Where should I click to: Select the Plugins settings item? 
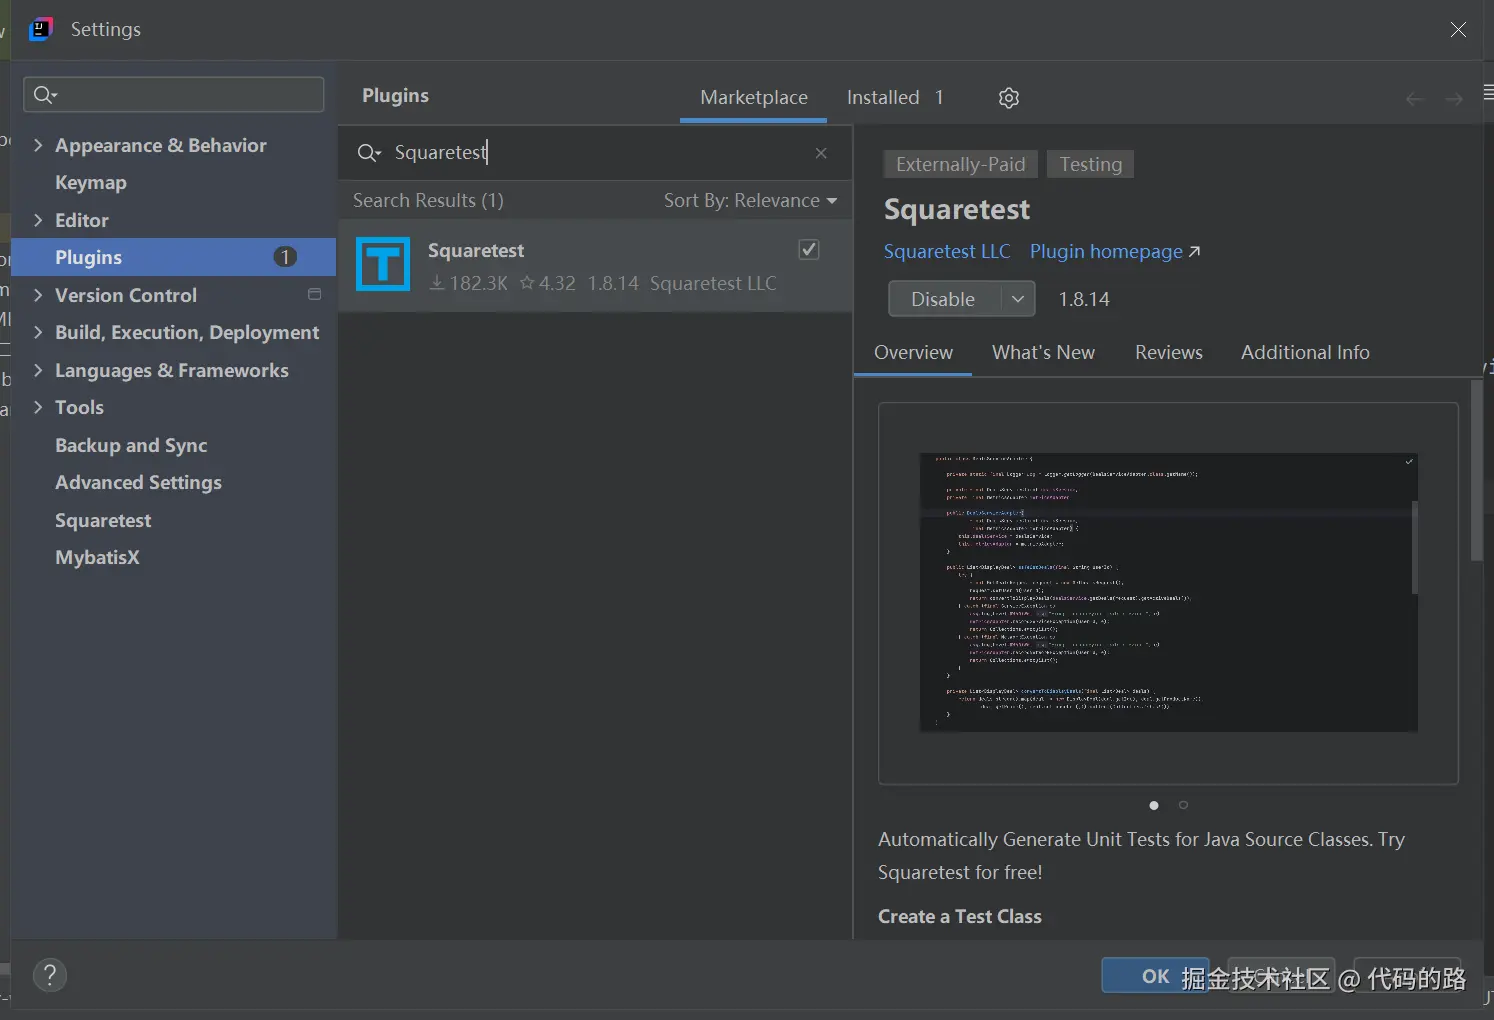click(174, 257)
